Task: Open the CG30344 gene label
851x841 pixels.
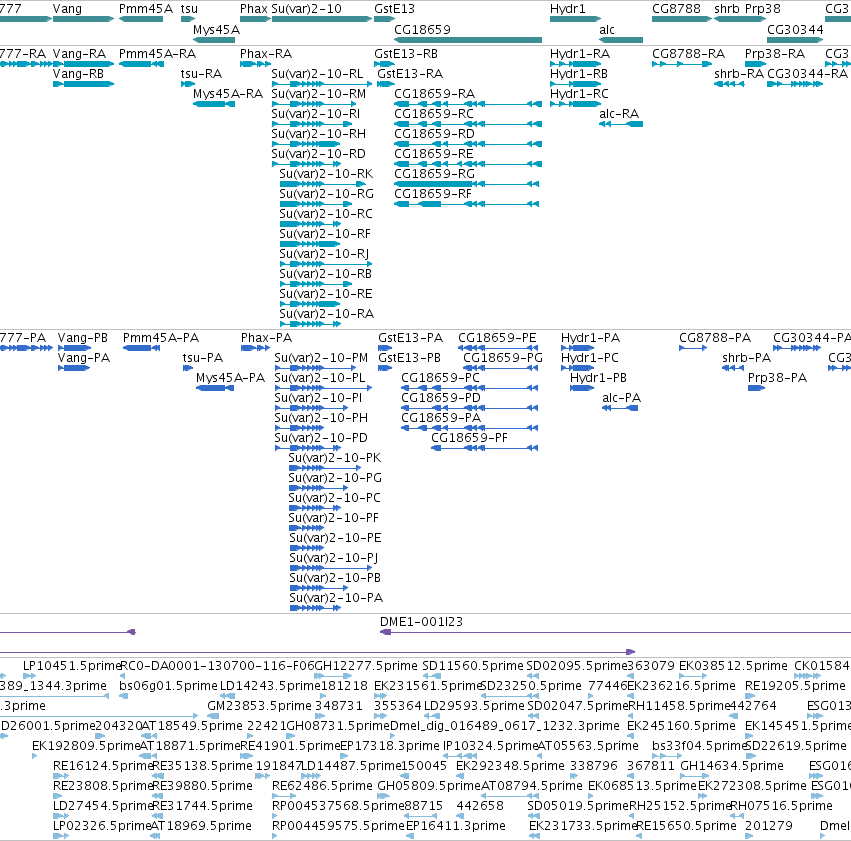Action: (795, 30)
